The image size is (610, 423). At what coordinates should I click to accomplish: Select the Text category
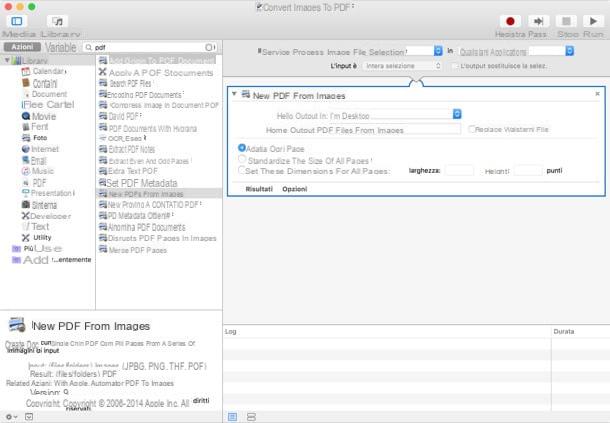pyautogui.click(x=40, y=226)
